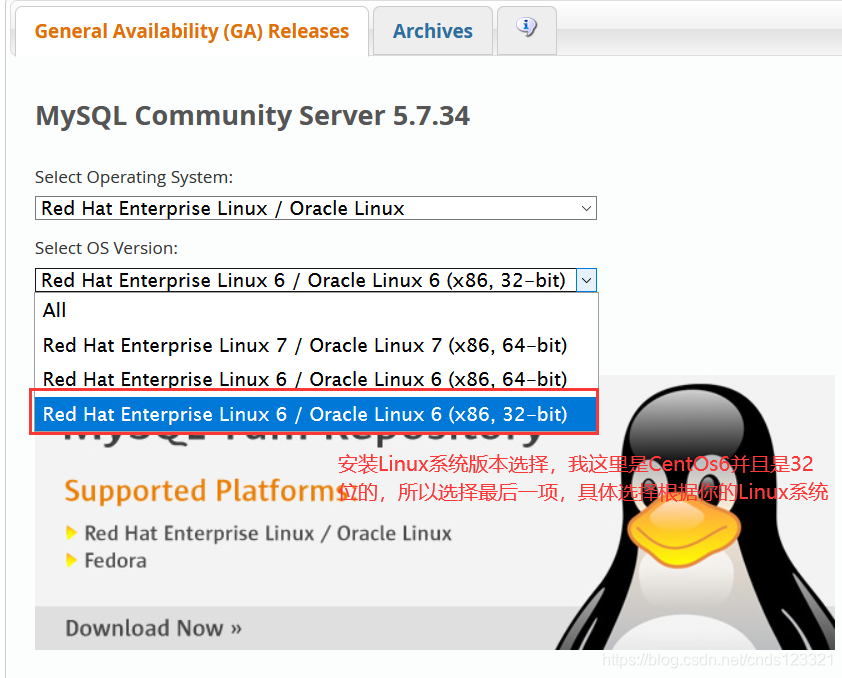The width and height of the screenshot is (842, 678).
Task: Click the Download Now » link
Action: 154,628
